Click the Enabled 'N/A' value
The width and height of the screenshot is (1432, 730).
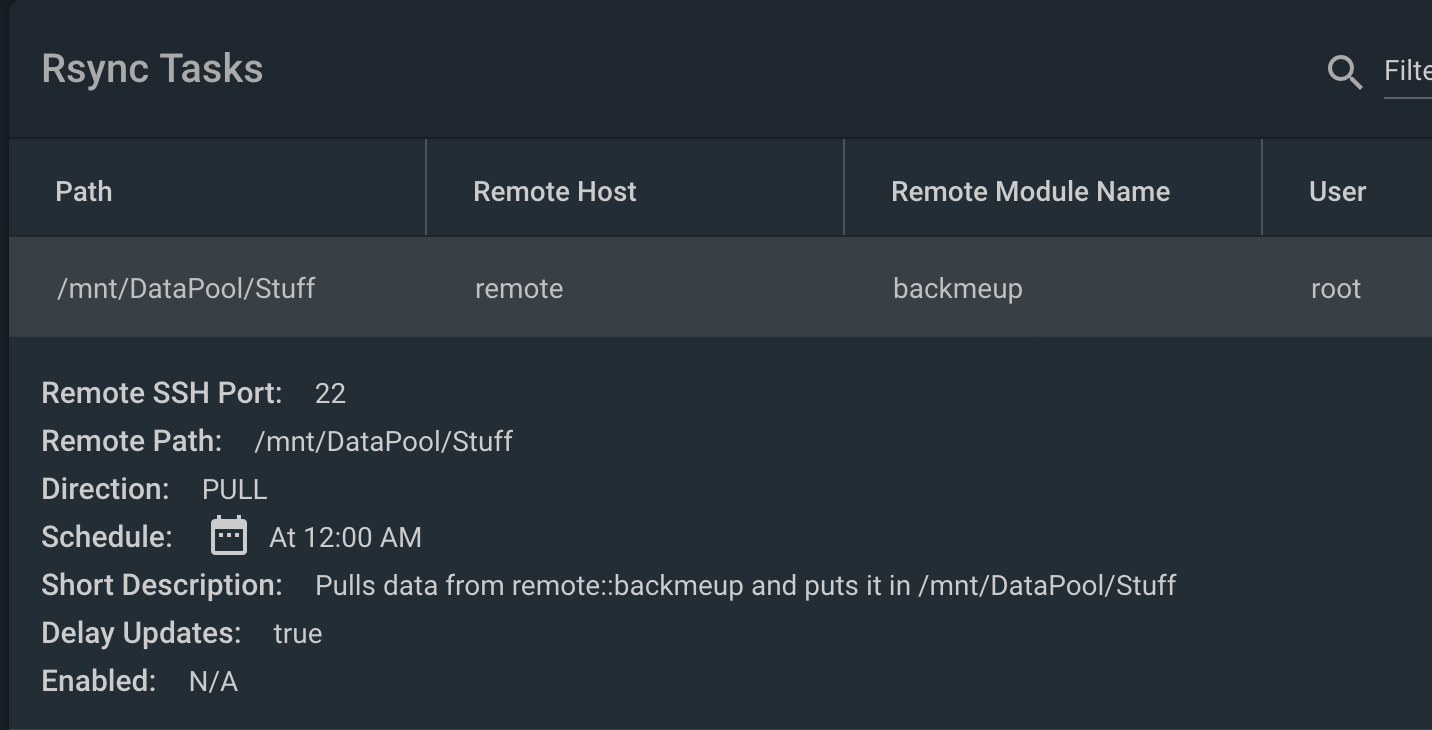pyautogui.click(x=213, y=681)
